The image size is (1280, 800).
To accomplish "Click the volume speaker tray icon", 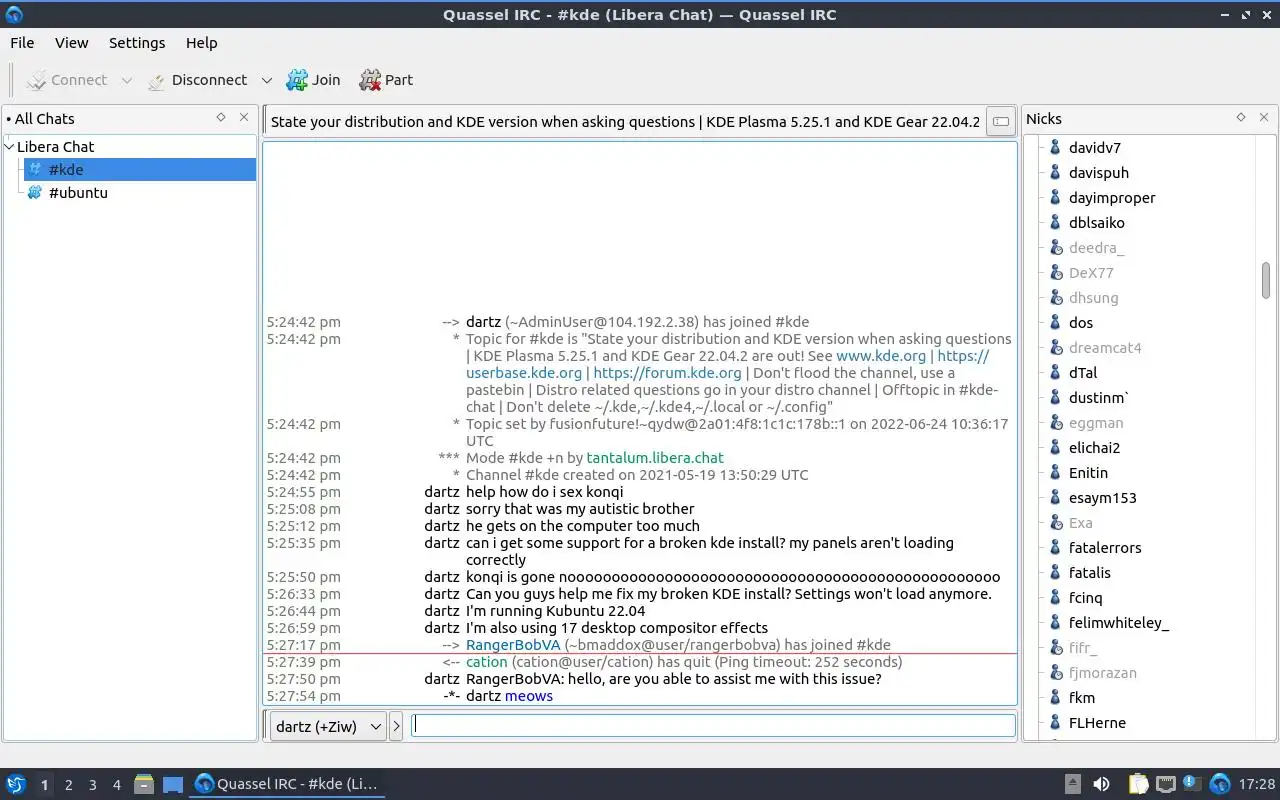I will point(1101,784).
